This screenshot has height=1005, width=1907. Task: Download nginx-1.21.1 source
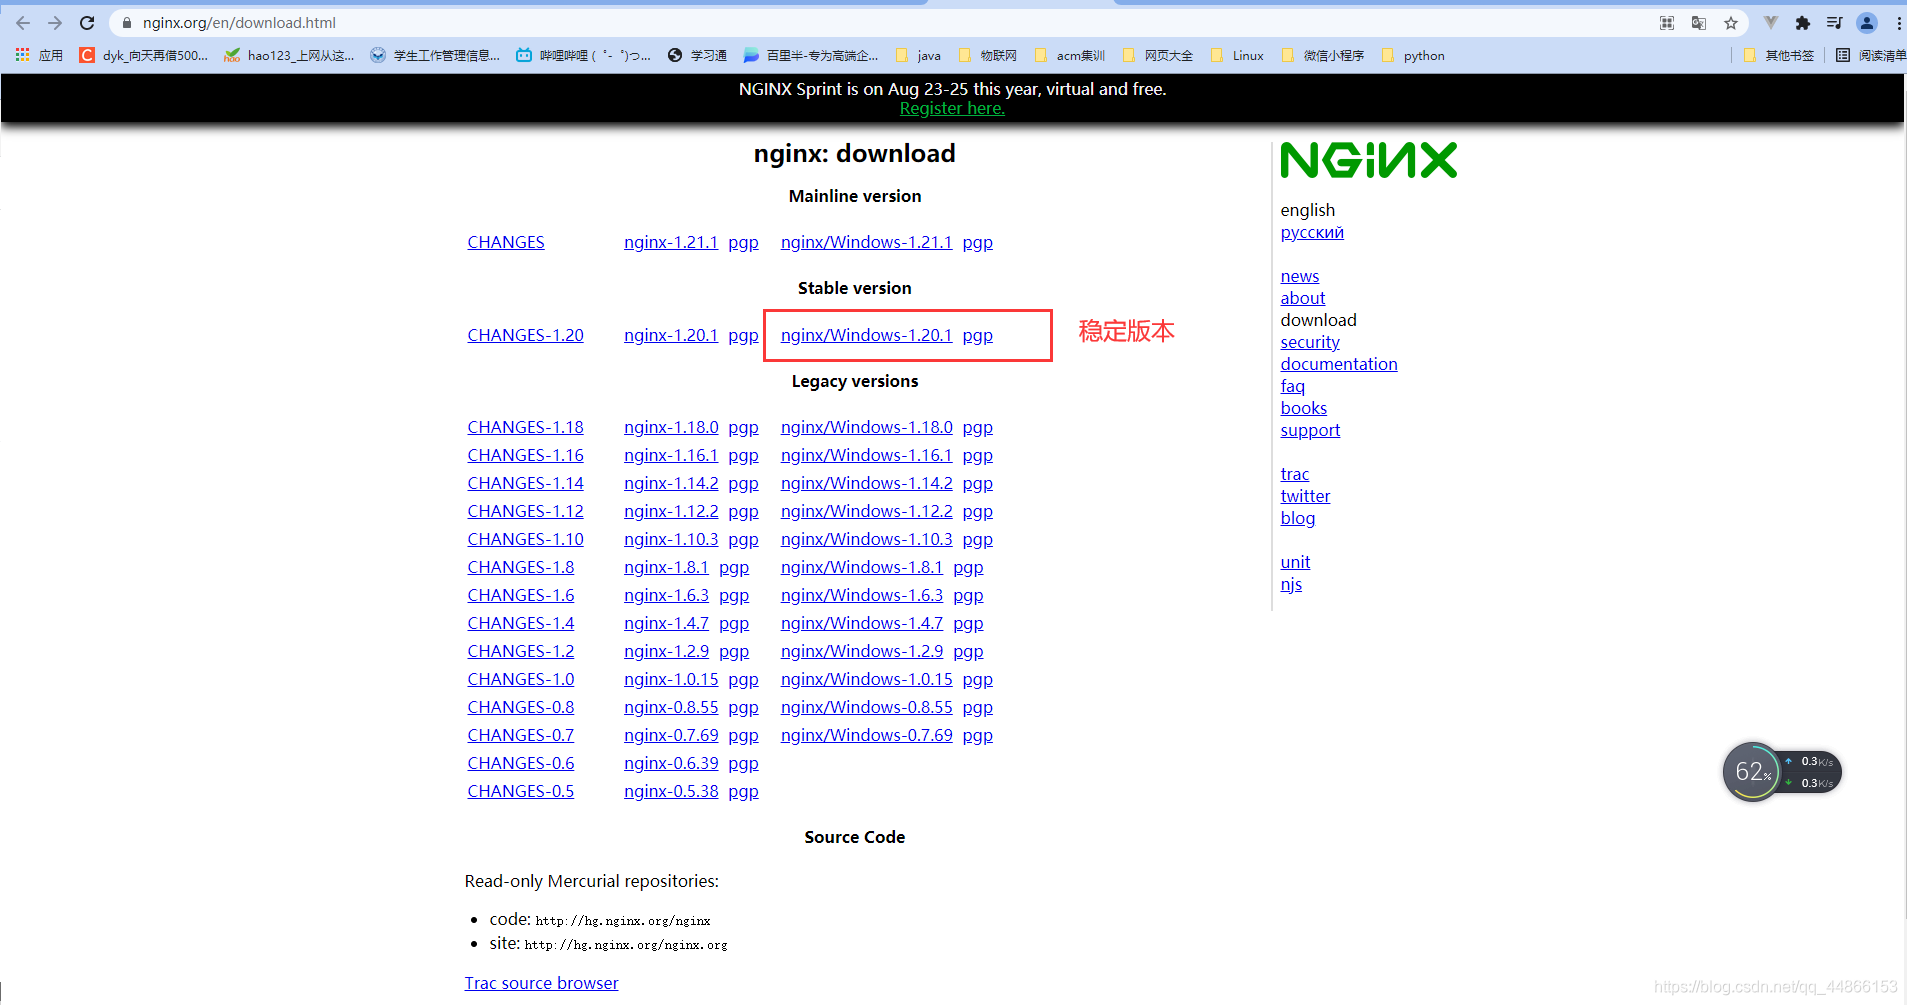click(x=671, y=242)
